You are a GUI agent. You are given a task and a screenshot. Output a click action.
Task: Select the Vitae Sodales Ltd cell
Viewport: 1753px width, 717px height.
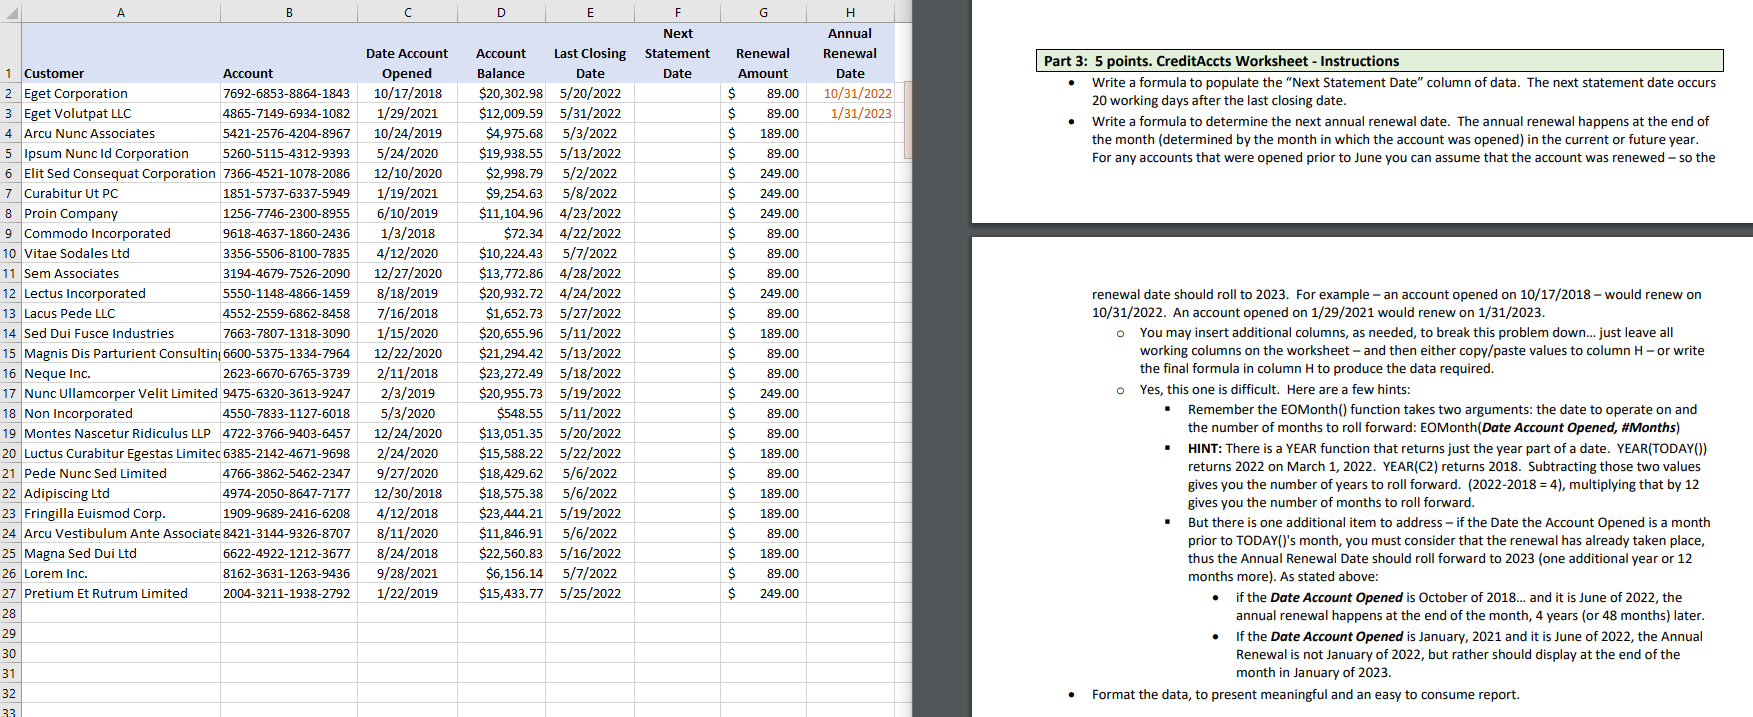pos(121,253)
